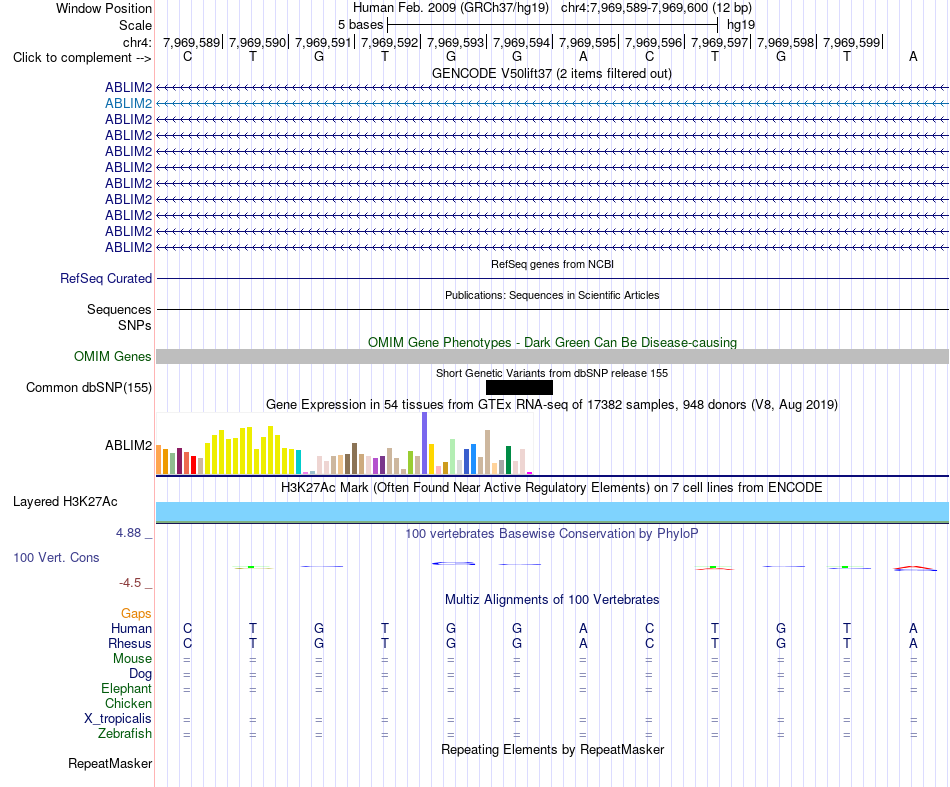Image resolution: width=950 pixels, height=787 pixels.
Task: Open 'Repeating Elements by RepeatMasker' title
Action: point(553,750)
